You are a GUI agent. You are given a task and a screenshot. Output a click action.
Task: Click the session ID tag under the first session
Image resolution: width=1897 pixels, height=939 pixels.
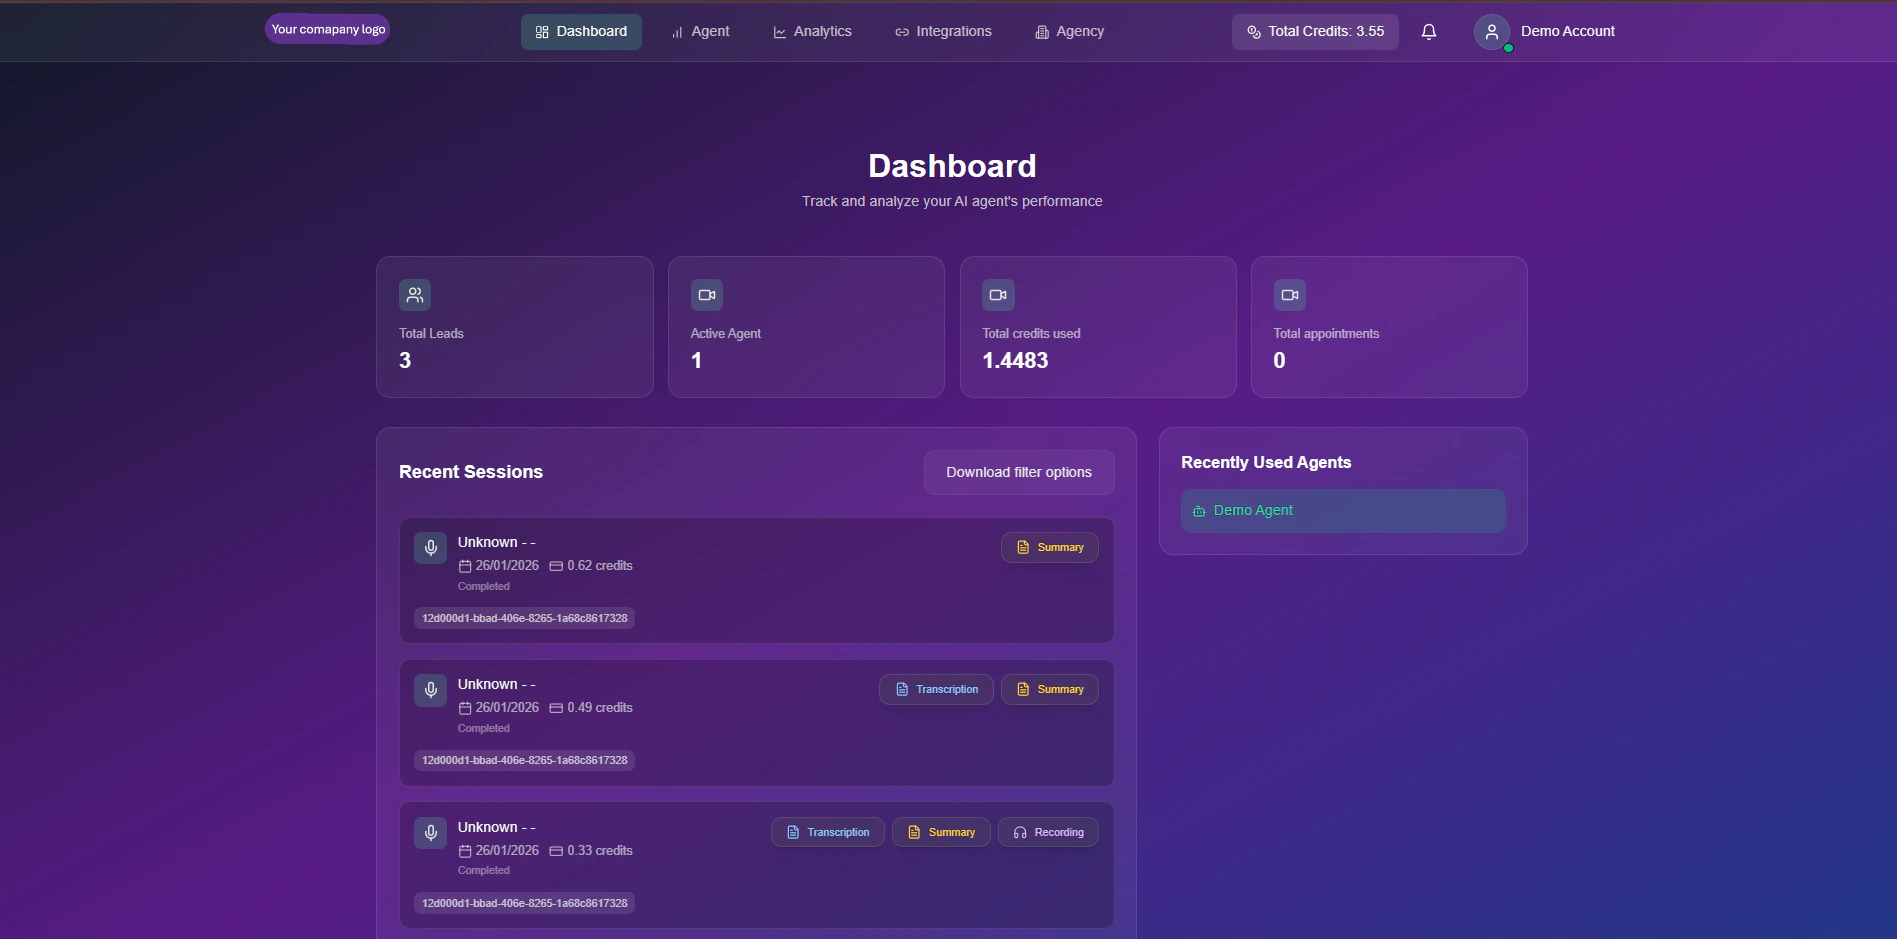[524, 618]
